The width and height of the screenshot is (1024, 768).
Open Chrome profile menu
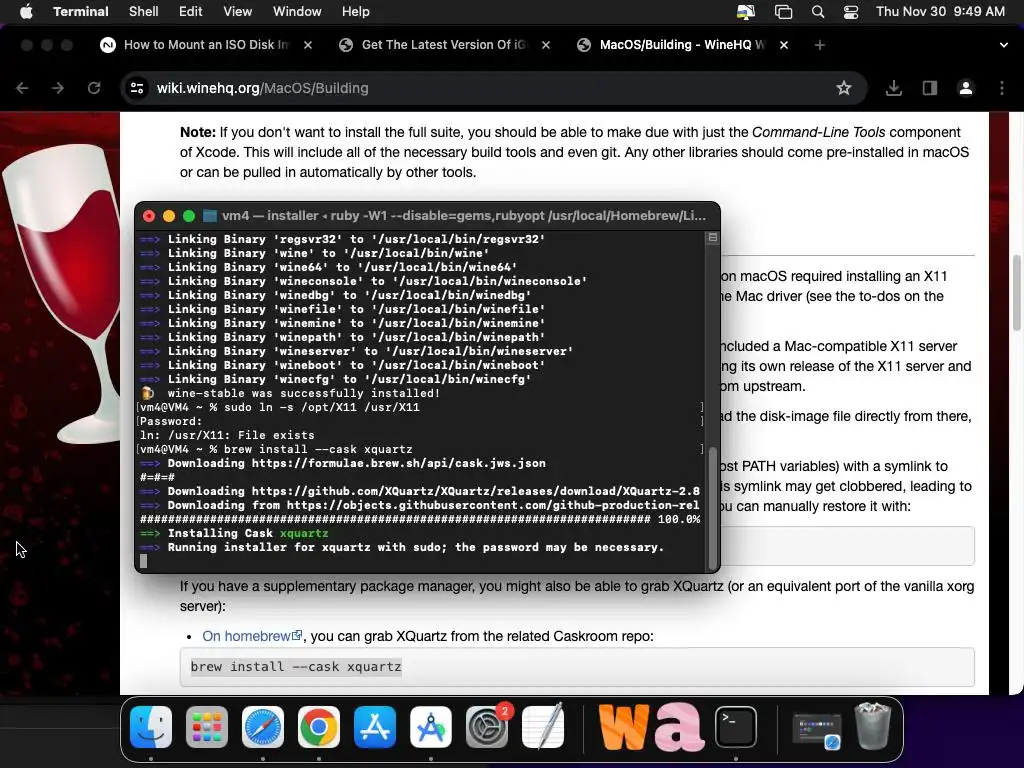tap(966, 88)
